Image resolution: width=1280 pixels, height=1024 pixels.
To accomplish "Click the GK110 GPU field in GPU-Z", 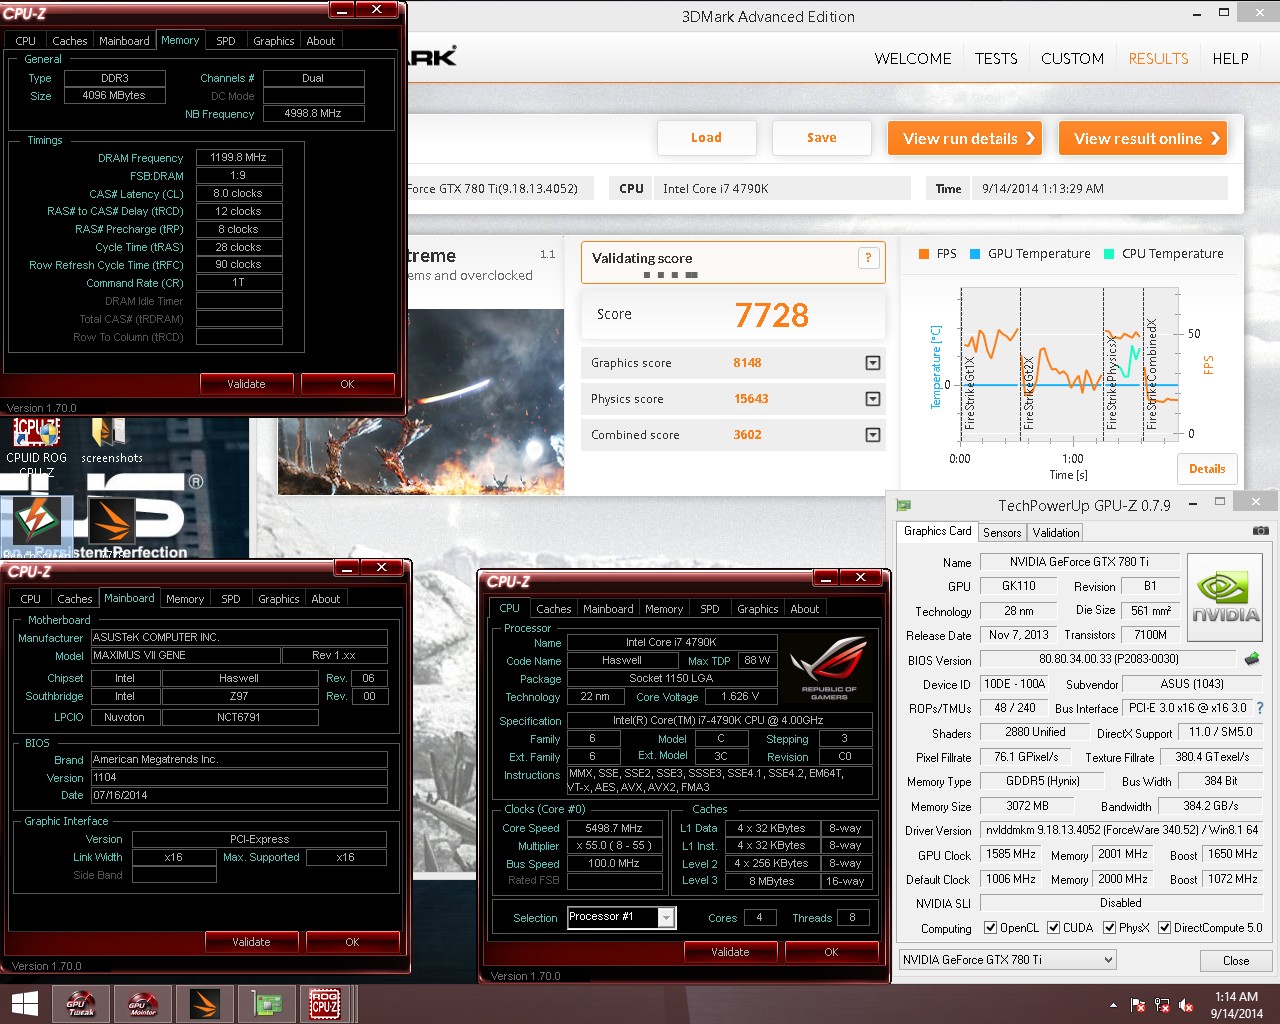I will (1019, 586).
